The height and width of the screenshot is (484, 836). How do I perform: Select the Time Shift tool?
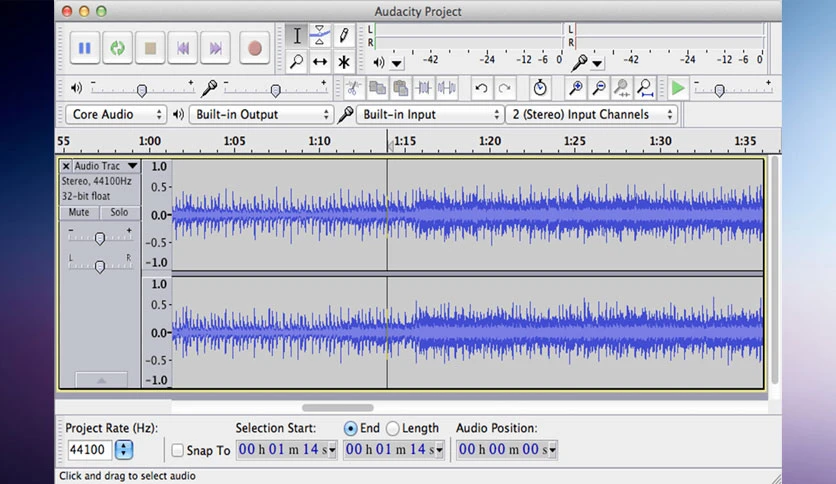[x=320, y=62]
